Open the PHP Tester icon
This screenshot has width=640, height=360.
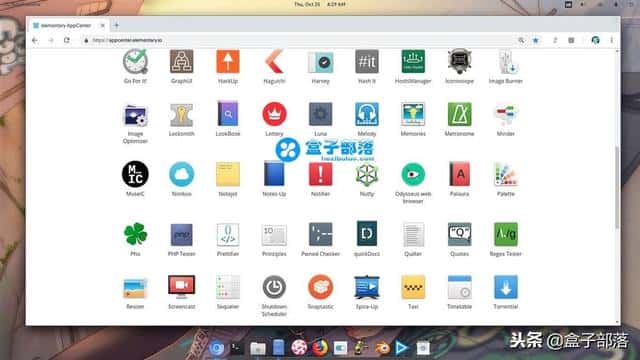point(182,235)
